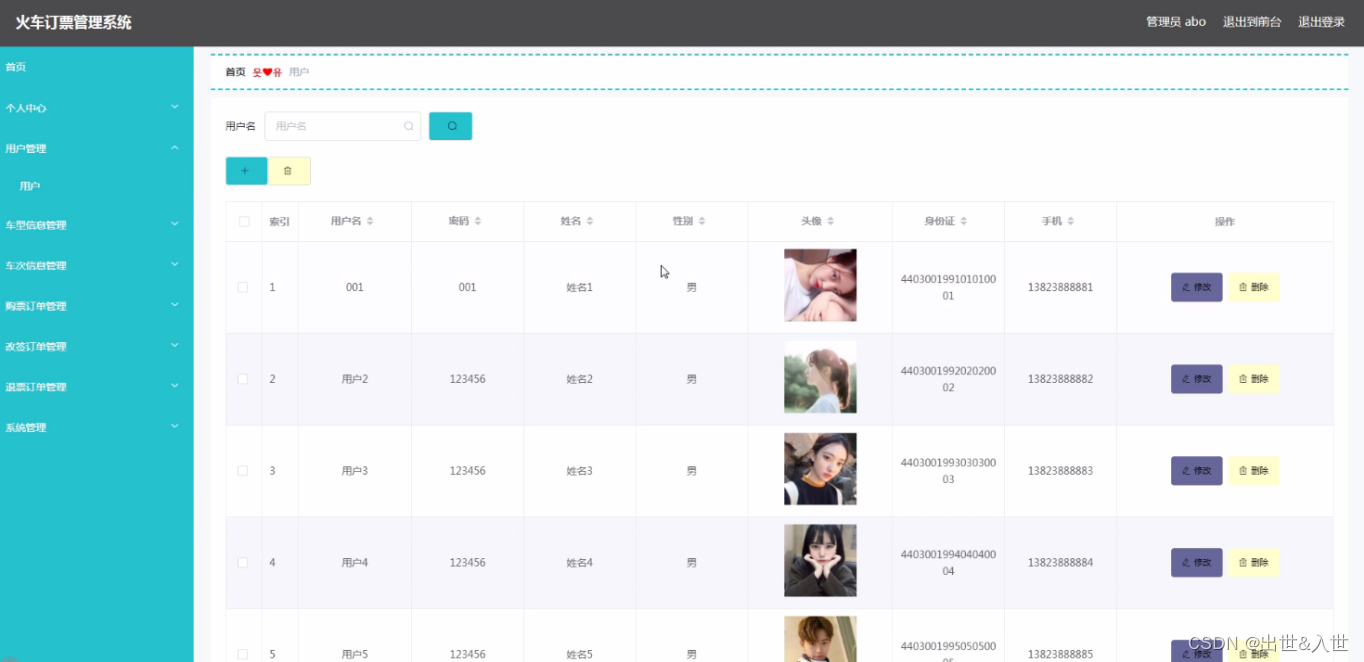1364x662 pixels.
Task: Click the search magnifier button
Action: [x=450, y=126]
